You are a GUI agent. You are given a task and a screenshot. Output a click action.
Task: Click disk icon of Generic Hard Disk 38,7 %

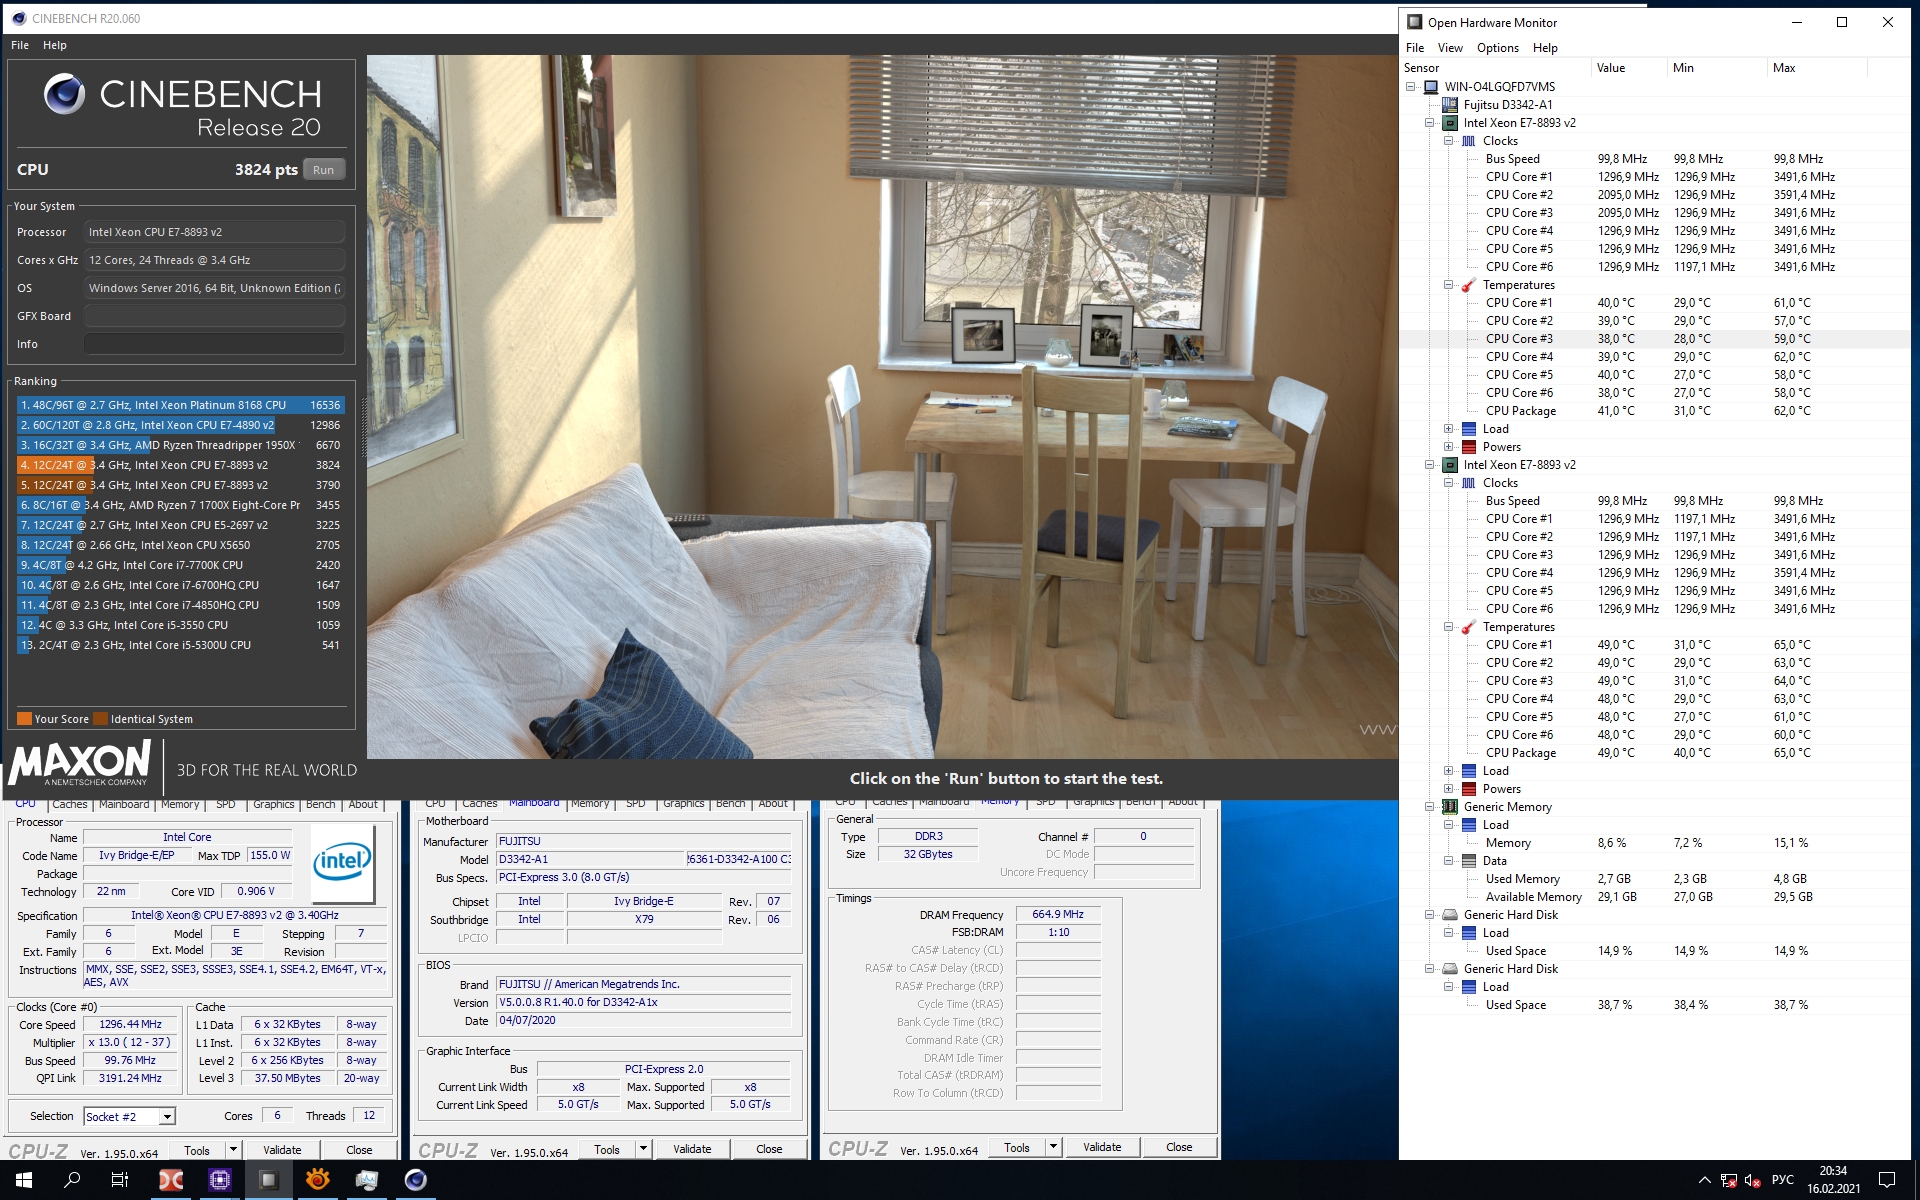[x=1450, y=969]
